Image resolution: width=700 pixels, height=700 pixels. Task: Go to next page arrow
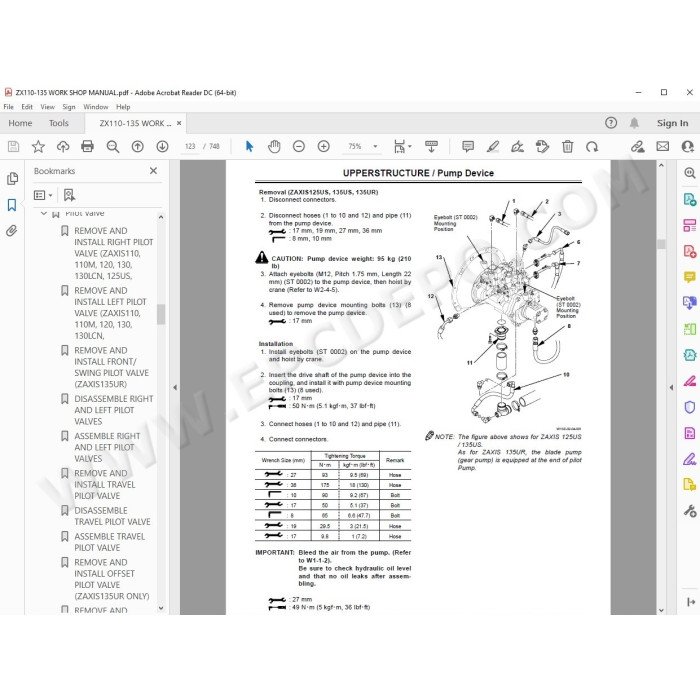click(x=162, y=146)
